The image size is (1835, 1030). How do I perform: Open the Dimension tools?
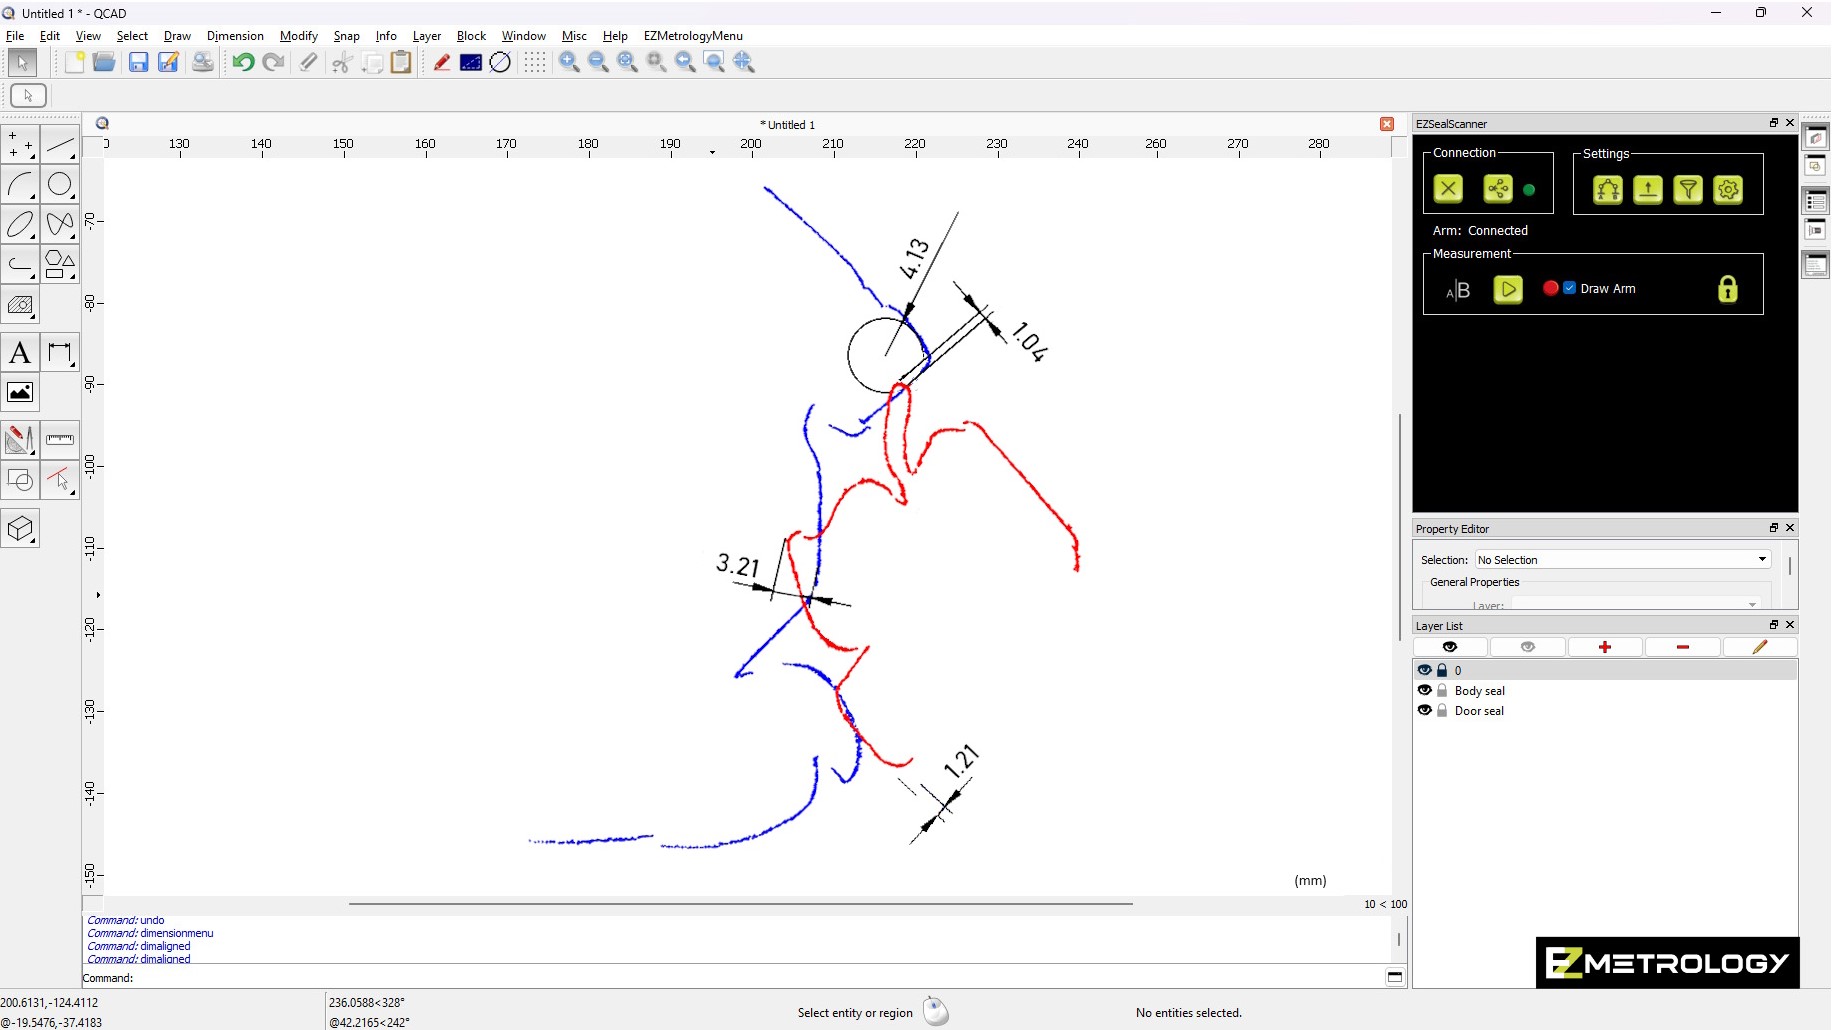point(60,353)
